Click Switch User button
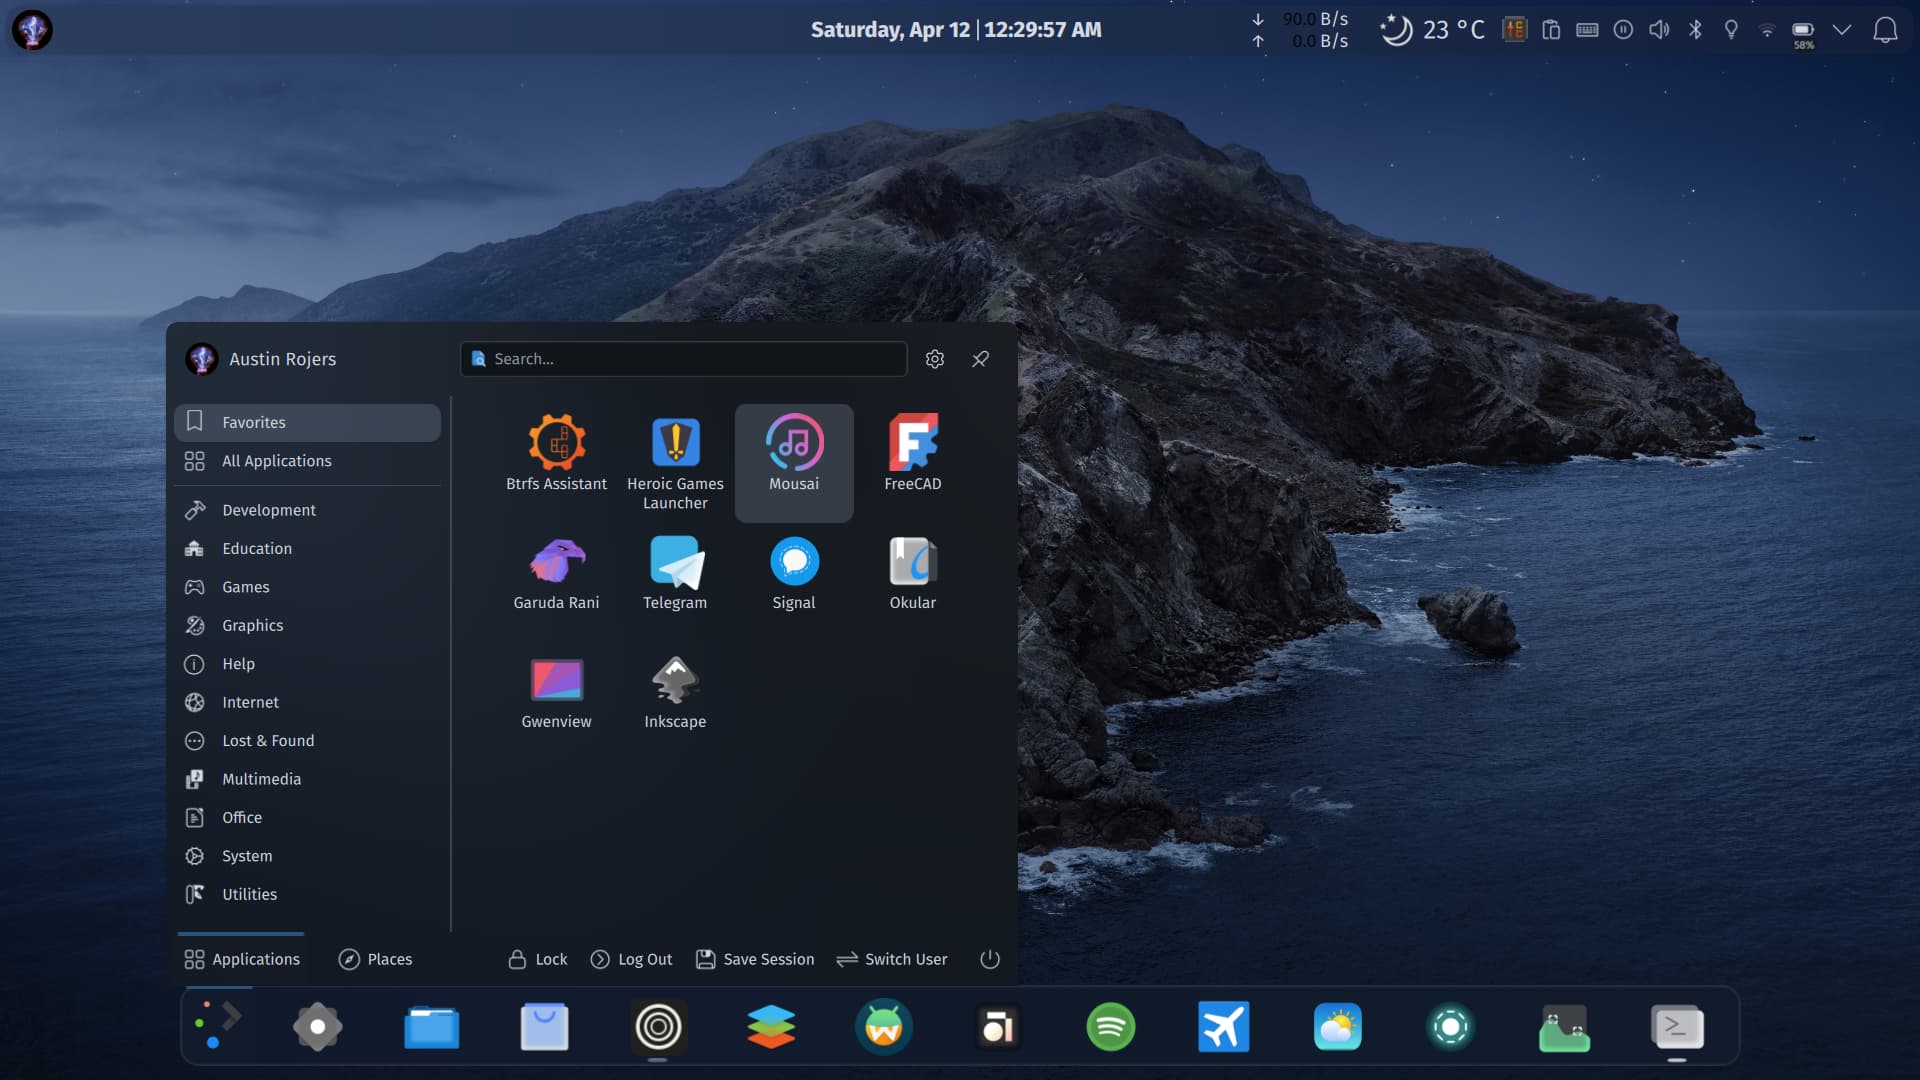The image size is (1920, 1080). (891, 959)
